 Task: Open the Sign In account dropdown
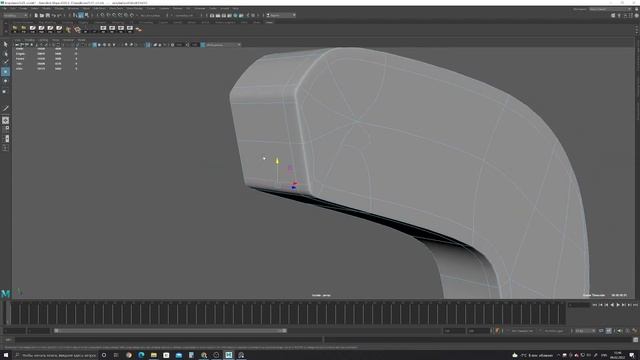tap(281, 16)
